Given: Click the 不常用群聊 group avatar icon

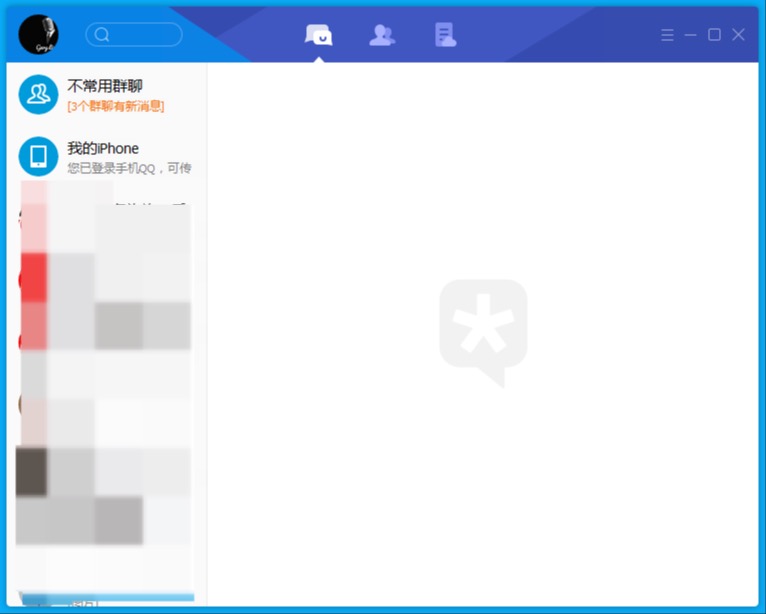Looking at the screenshot, I should click(x=38, y=94).
